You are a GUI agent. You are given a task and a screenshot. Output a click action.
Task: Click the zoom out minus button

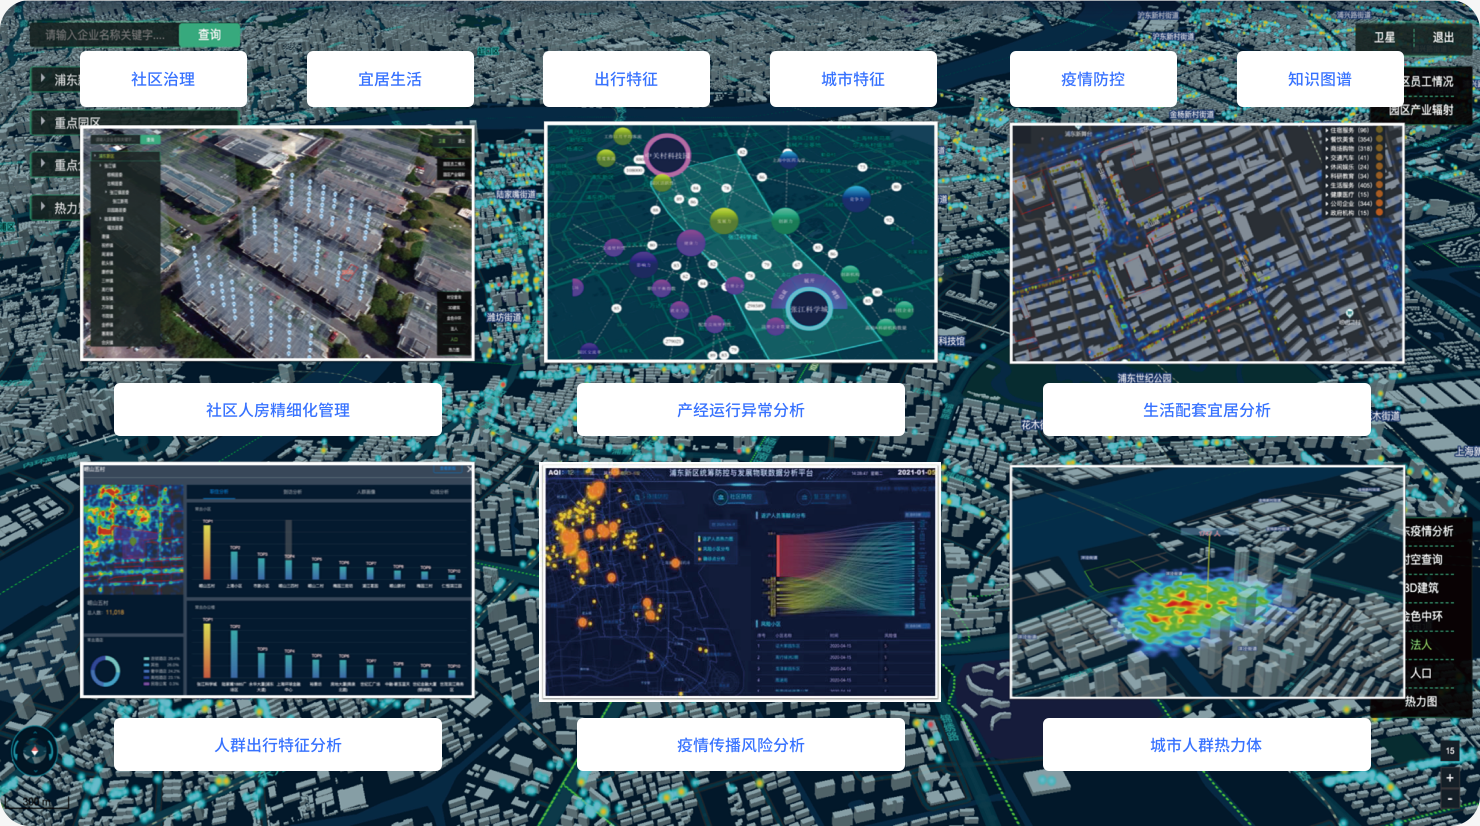[1450, 799]
